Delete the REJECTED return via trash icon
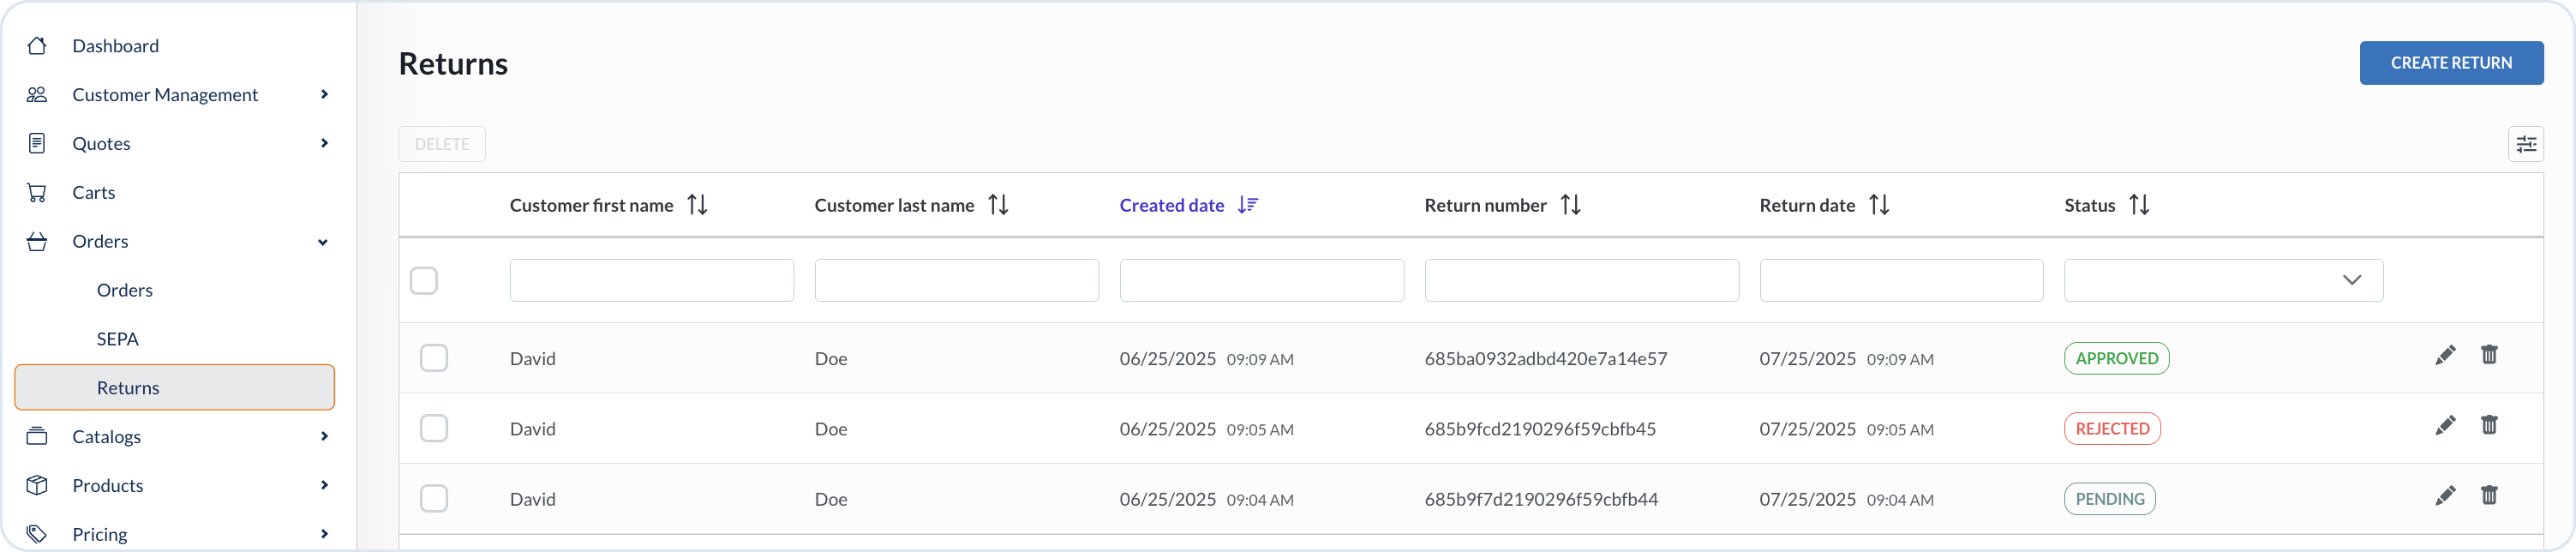Image resolution: width=2576 pixels, height=552 pixels. (2489, 425)
